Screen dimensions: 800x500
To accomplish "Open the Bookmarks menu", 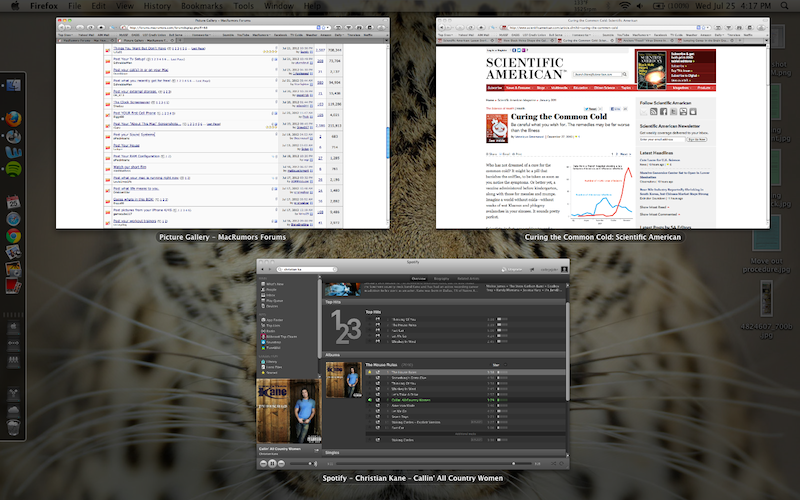I will pos(202,6).
